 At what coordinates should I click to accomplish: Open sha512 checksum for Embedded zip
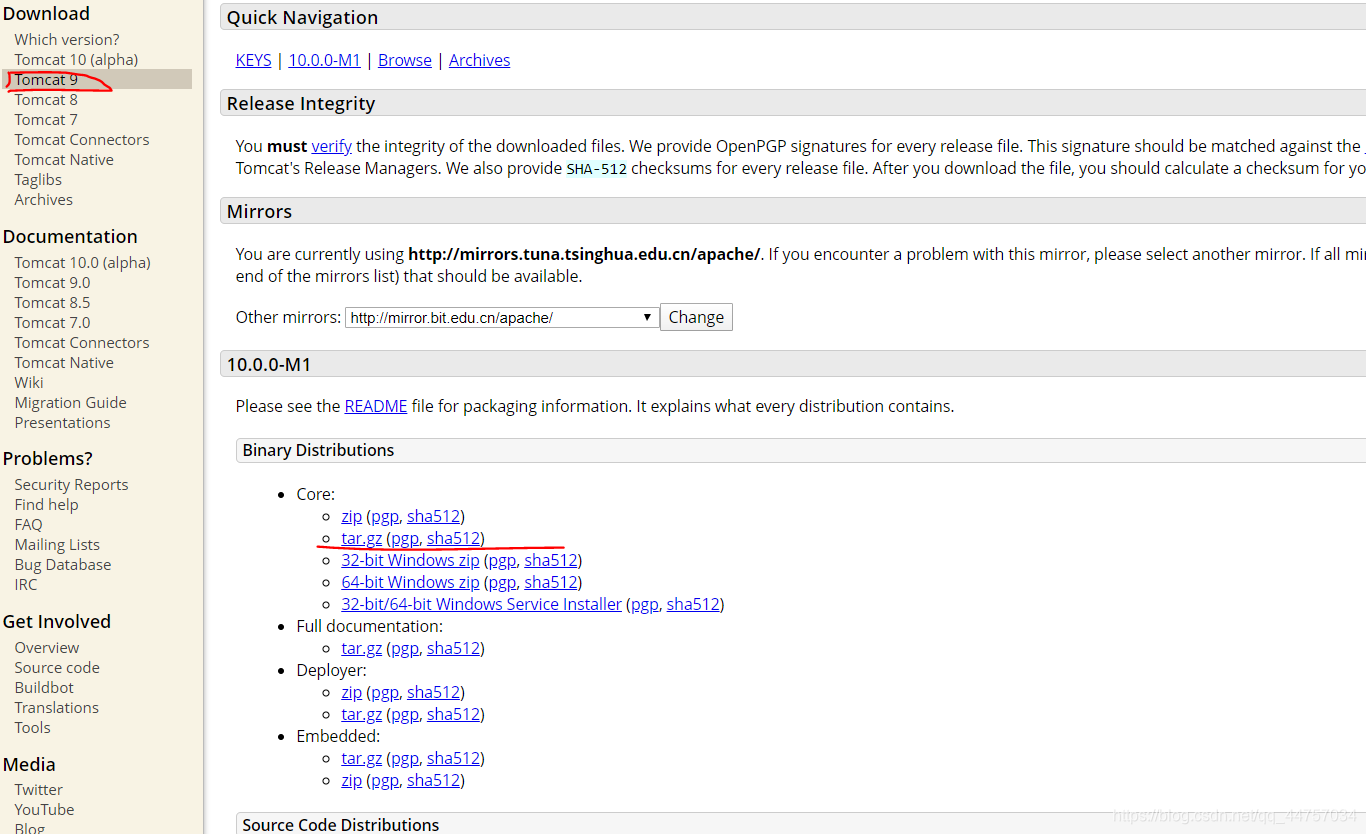433,780
